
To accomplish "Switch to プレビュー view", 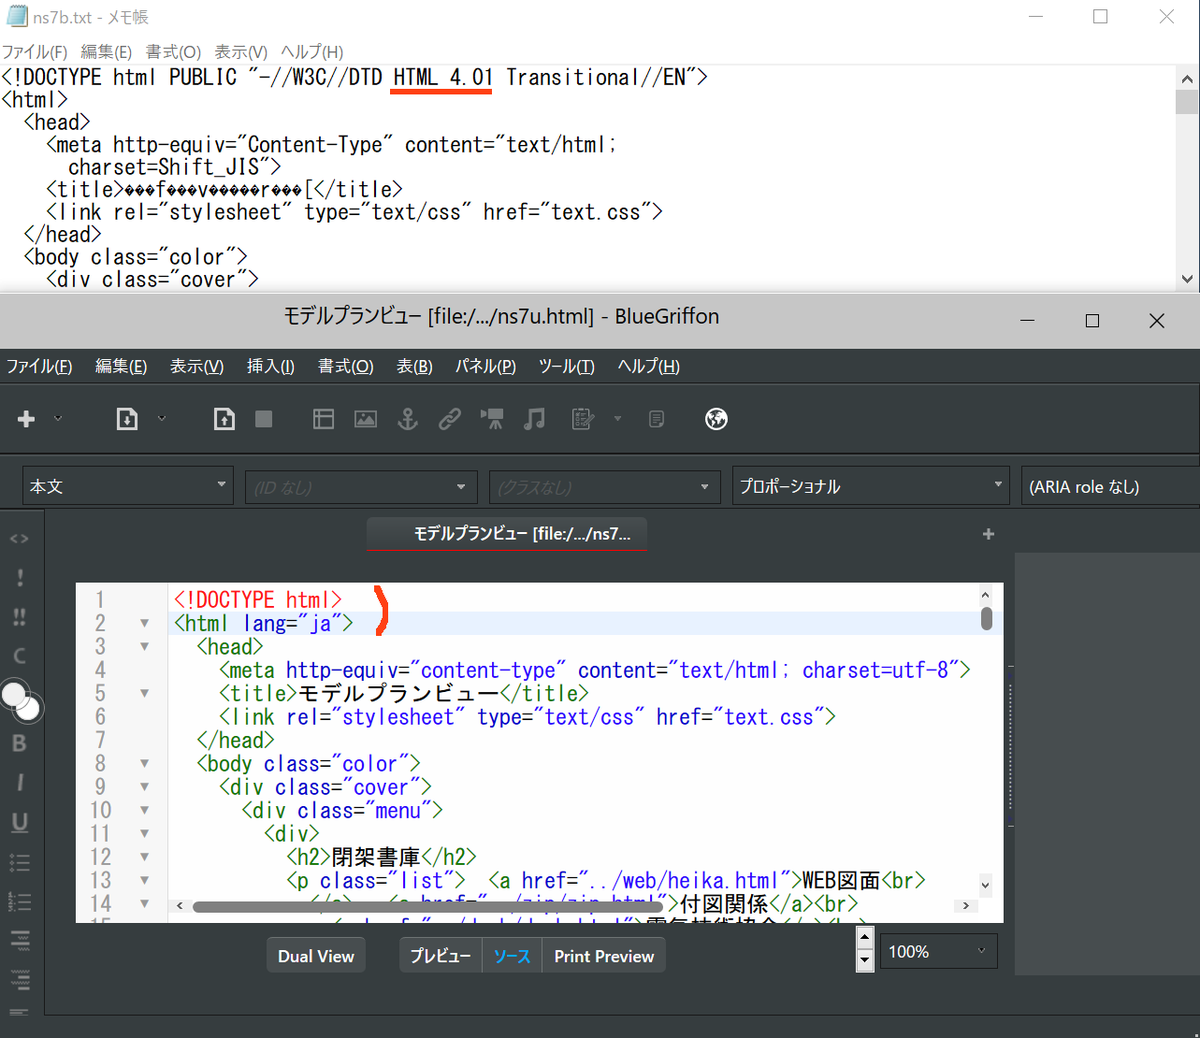I will (x=440, y=956).
